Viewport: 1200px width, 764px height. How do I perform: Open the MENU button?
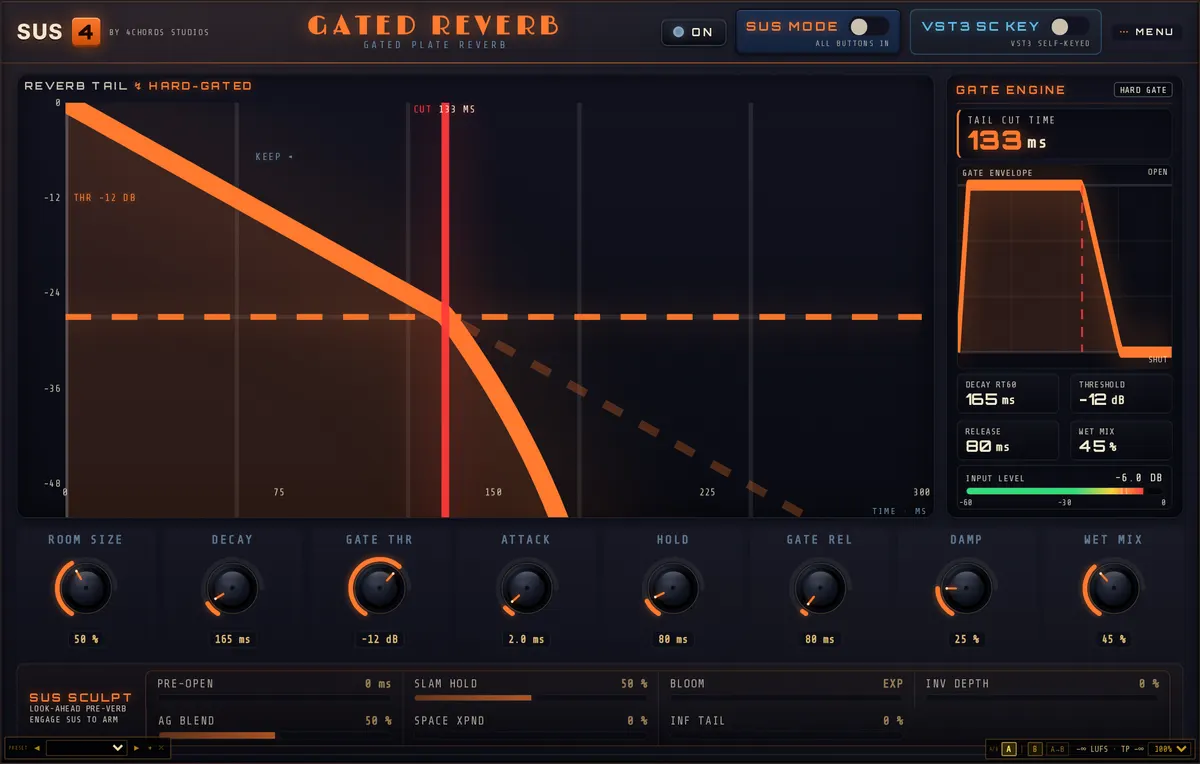[1147, 32]
